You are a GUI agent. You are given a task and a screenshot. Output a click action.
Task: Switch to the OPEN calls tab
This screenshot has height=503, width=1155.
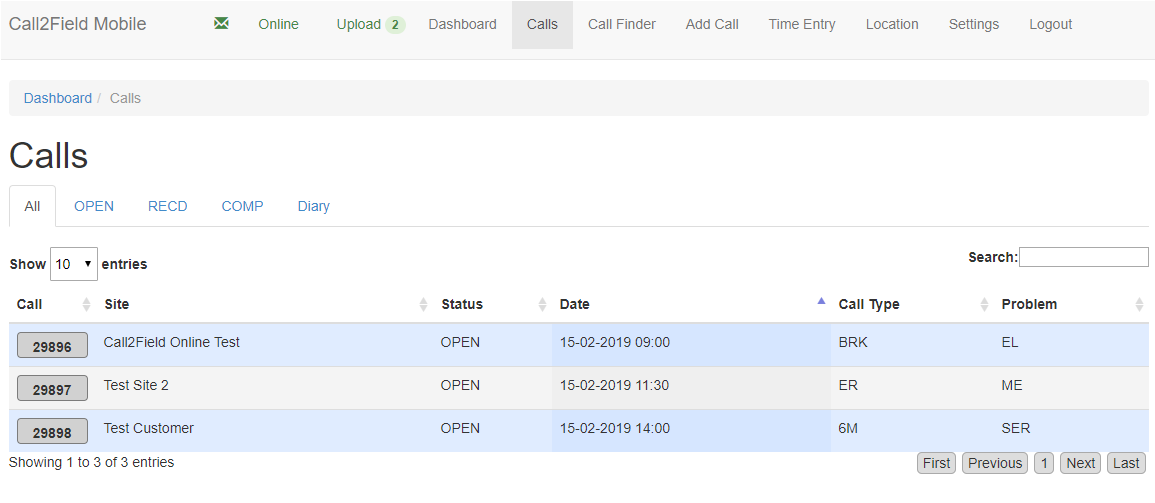coord(94,206)
